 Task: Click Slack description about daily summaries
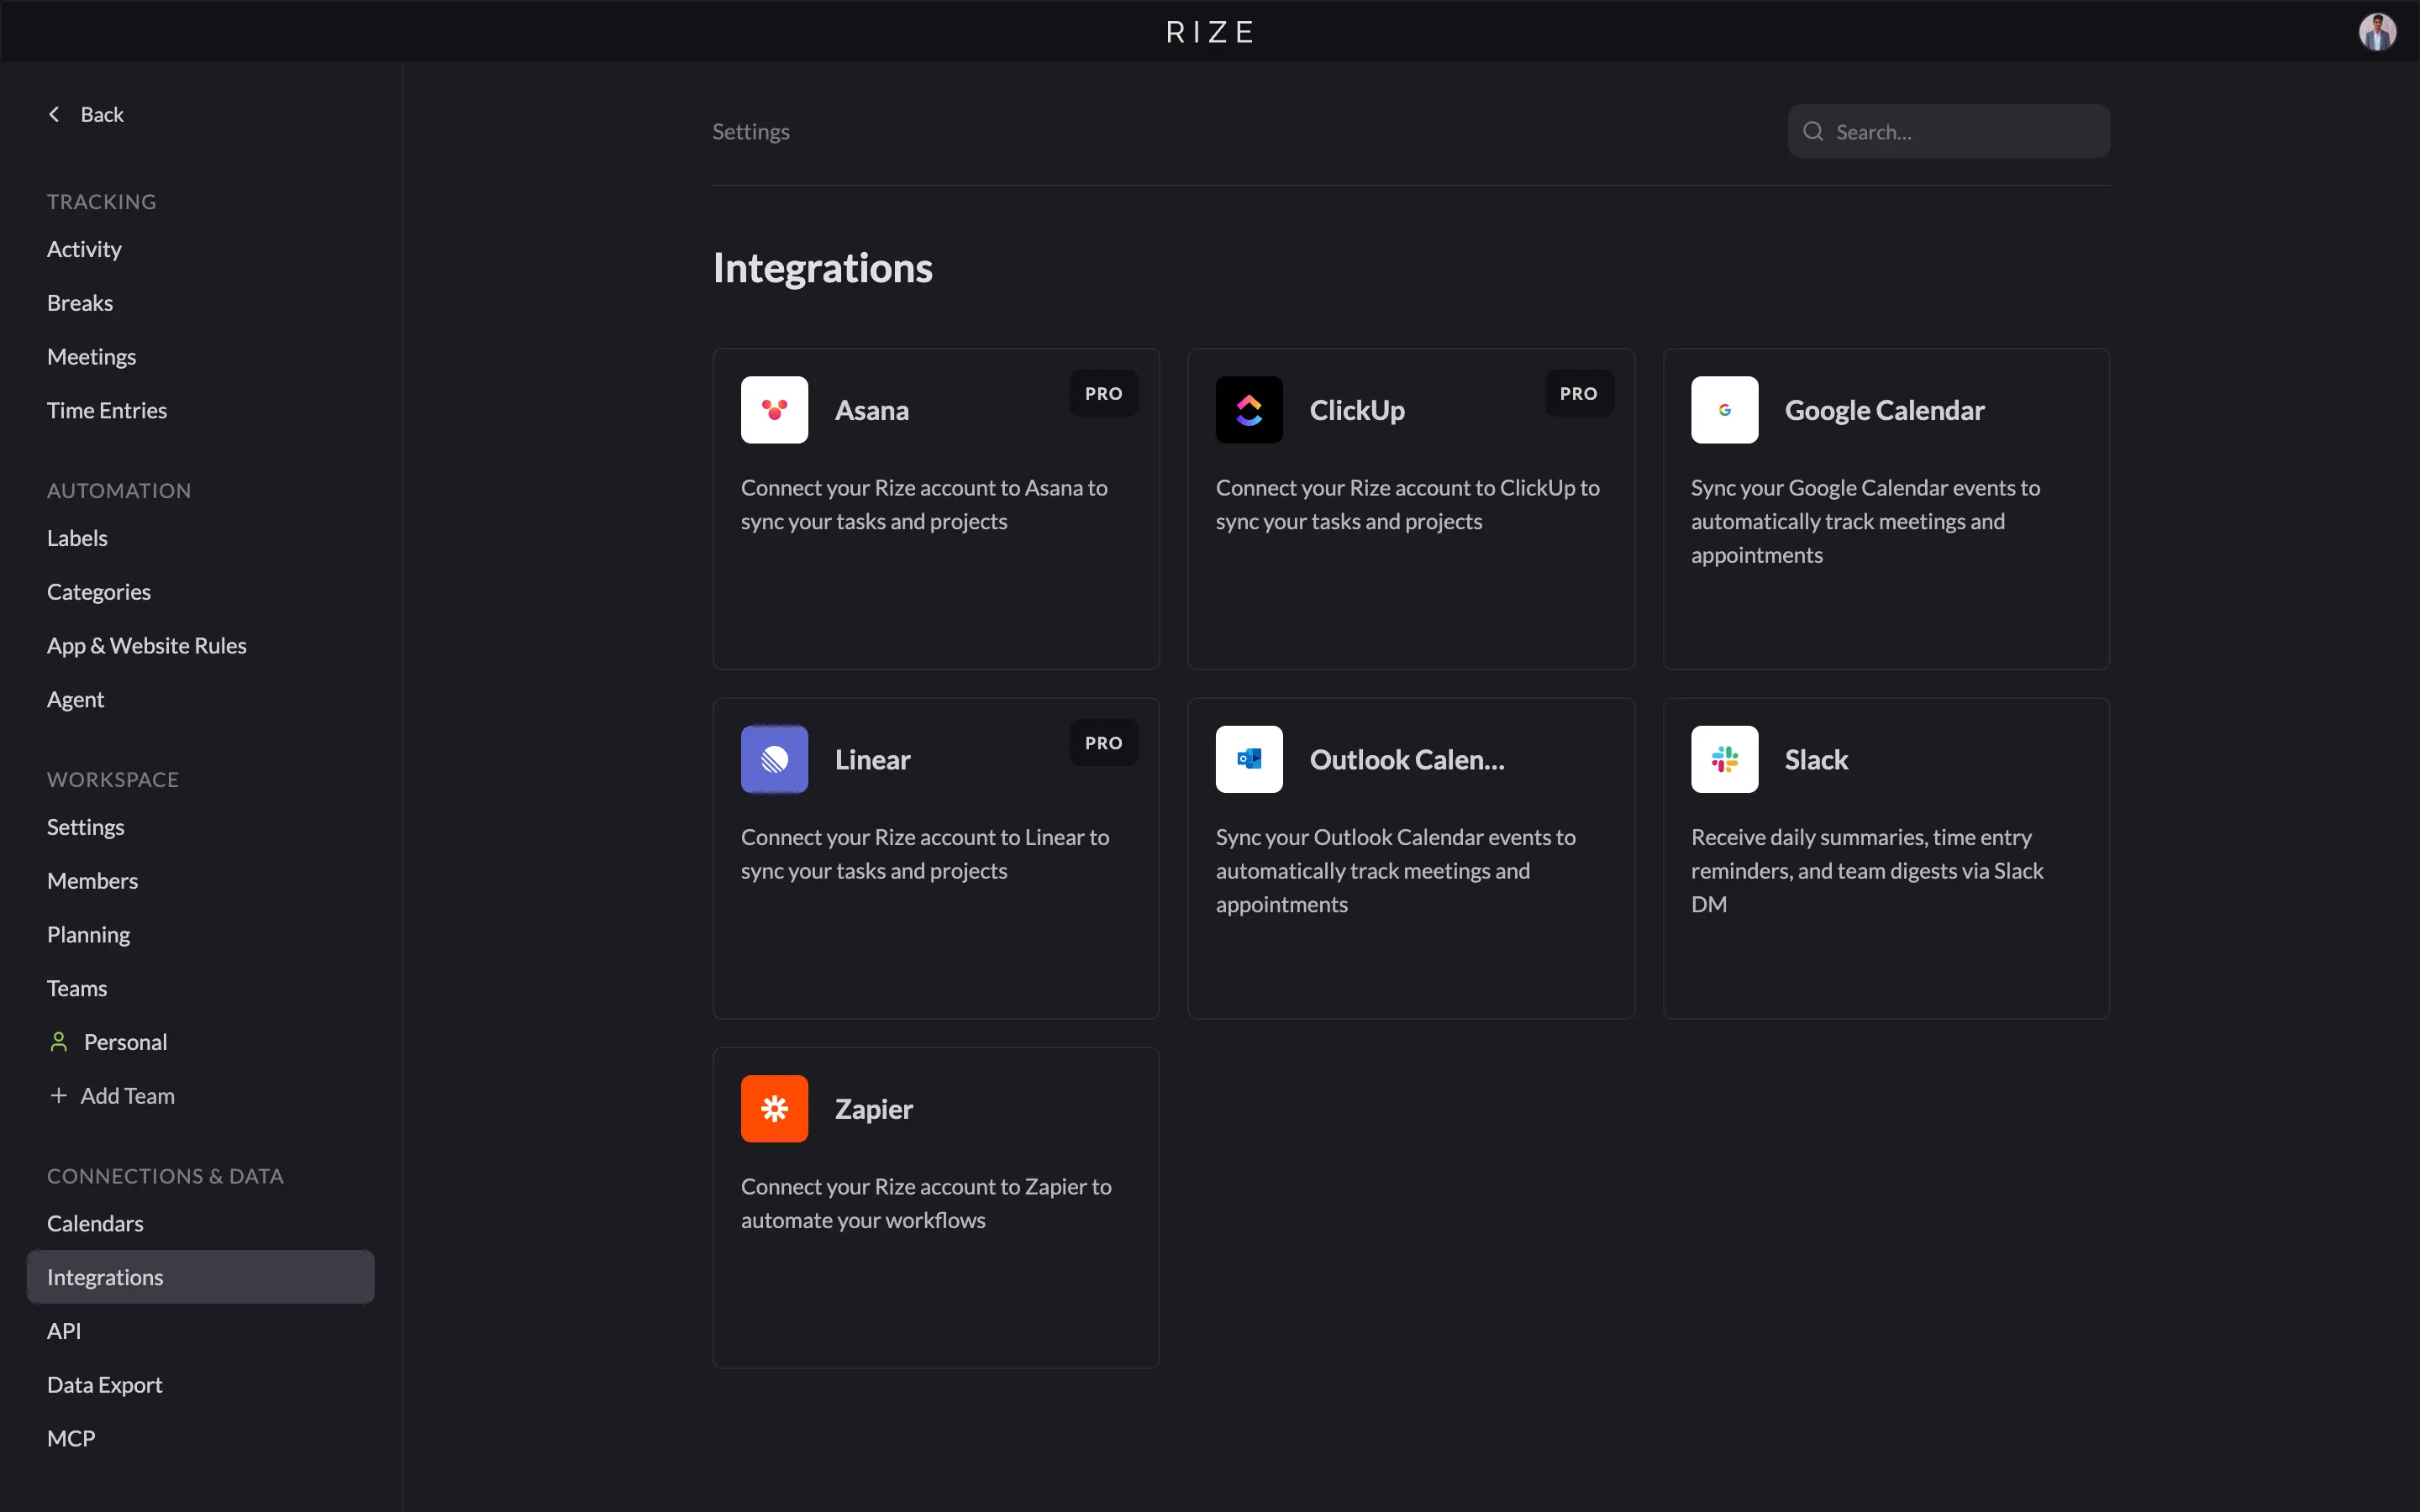click(x=1867, y=870)
